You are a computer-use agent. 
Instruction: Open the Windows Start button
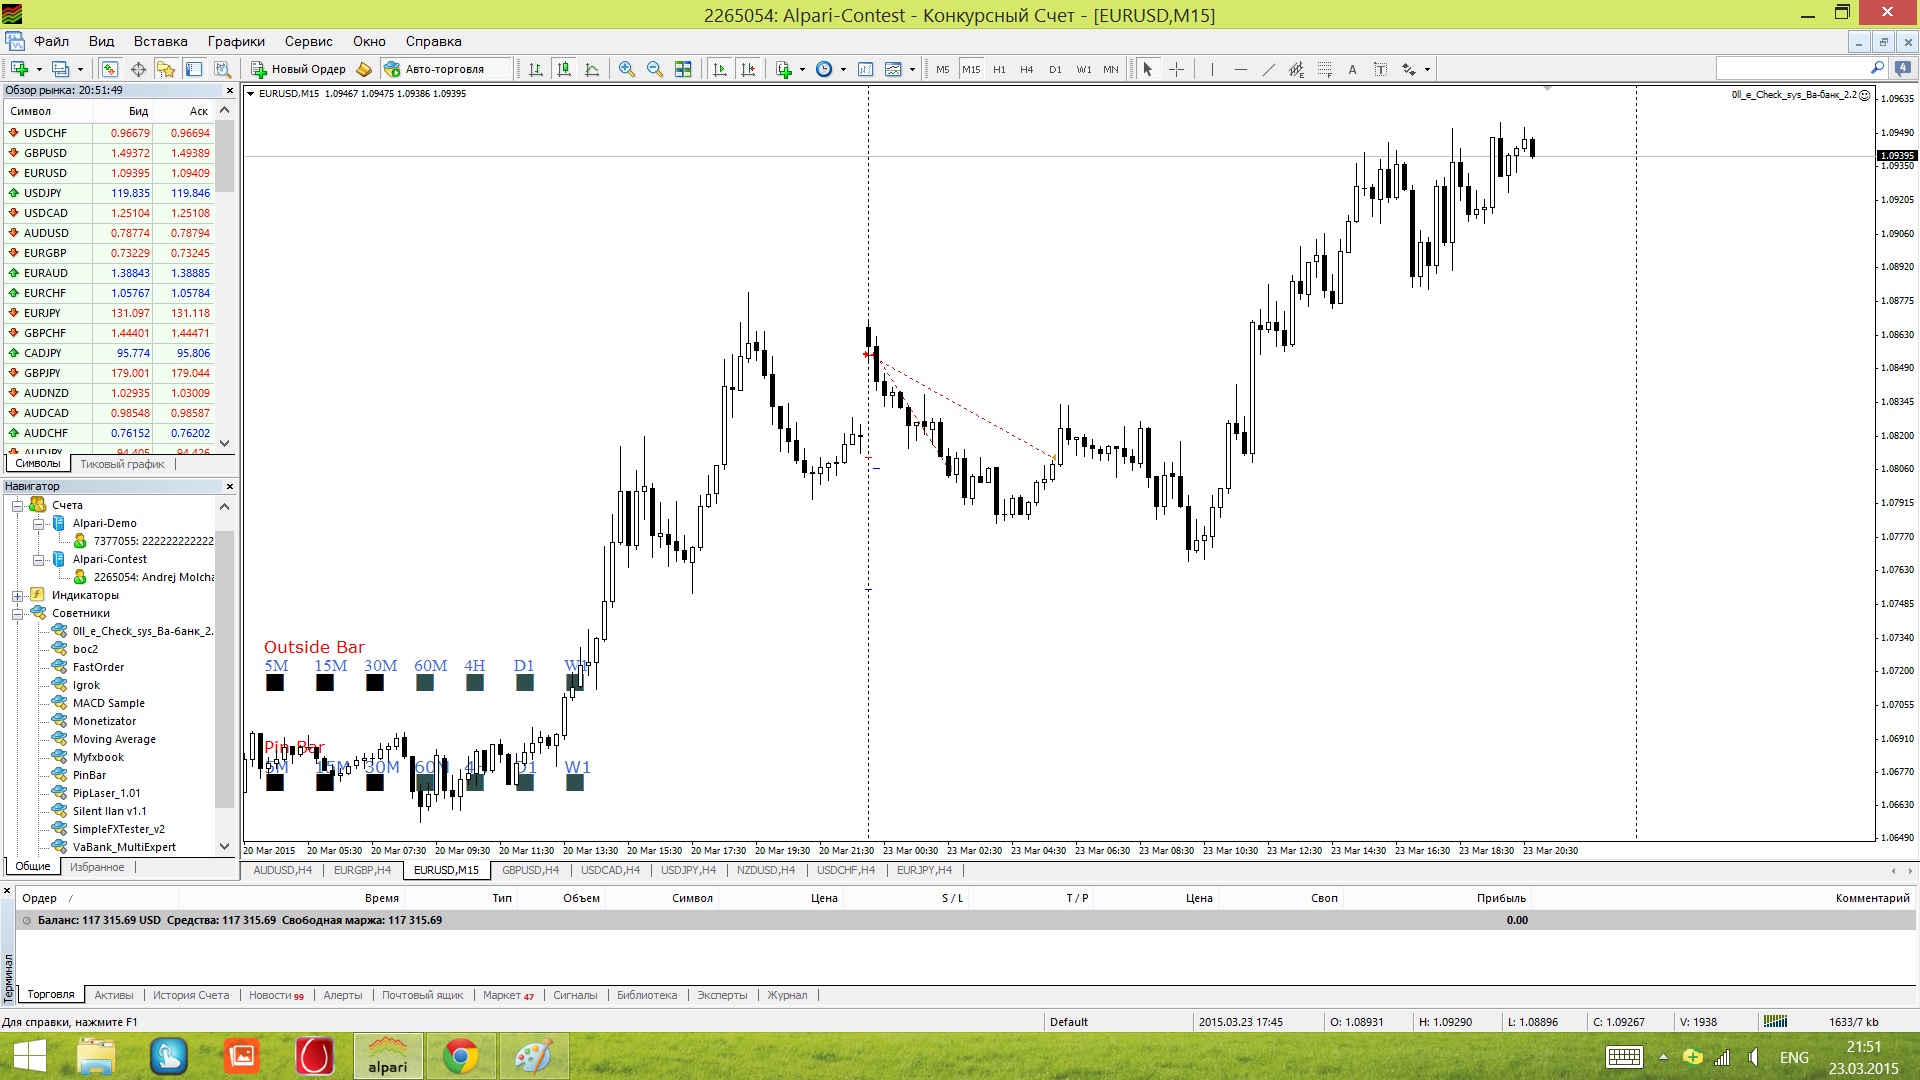(x=29, y=1056)
